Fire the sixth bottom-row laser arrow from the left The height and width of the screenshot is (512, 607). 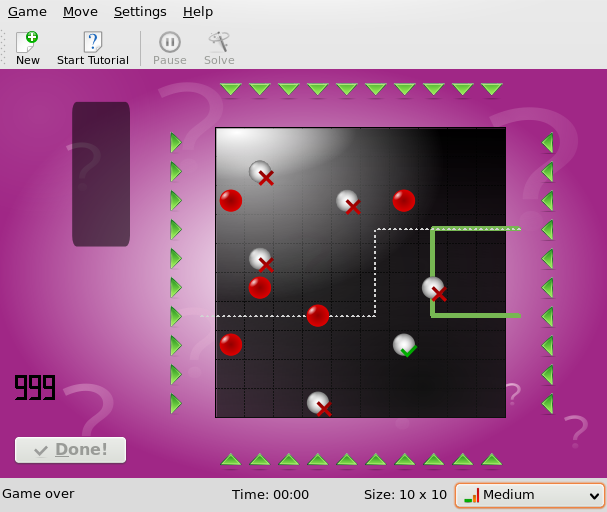(x=376, y=459)
